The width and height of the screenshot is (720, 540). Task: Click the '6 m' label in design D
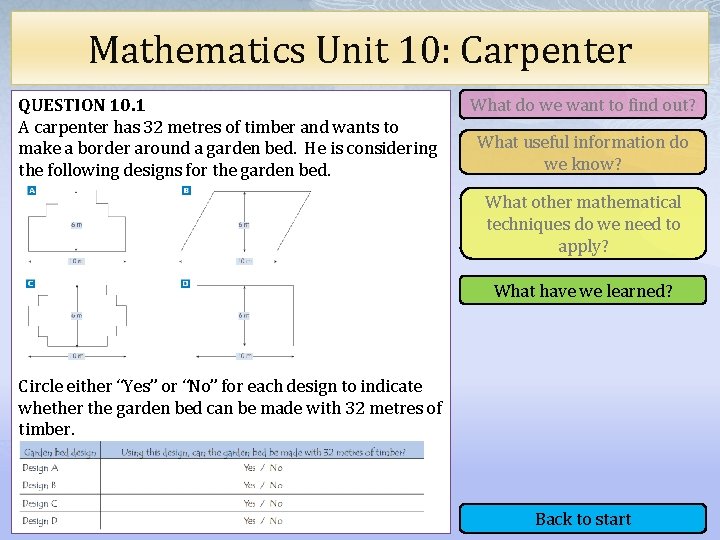(x=244, y=315)
